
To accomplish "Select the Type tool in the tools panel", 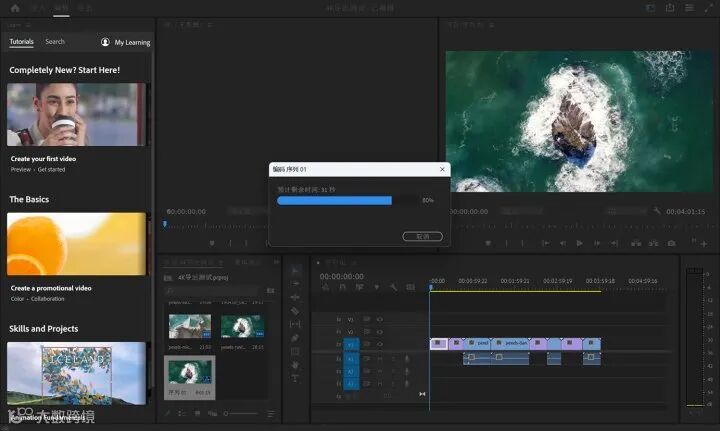I will click(296, 378).
